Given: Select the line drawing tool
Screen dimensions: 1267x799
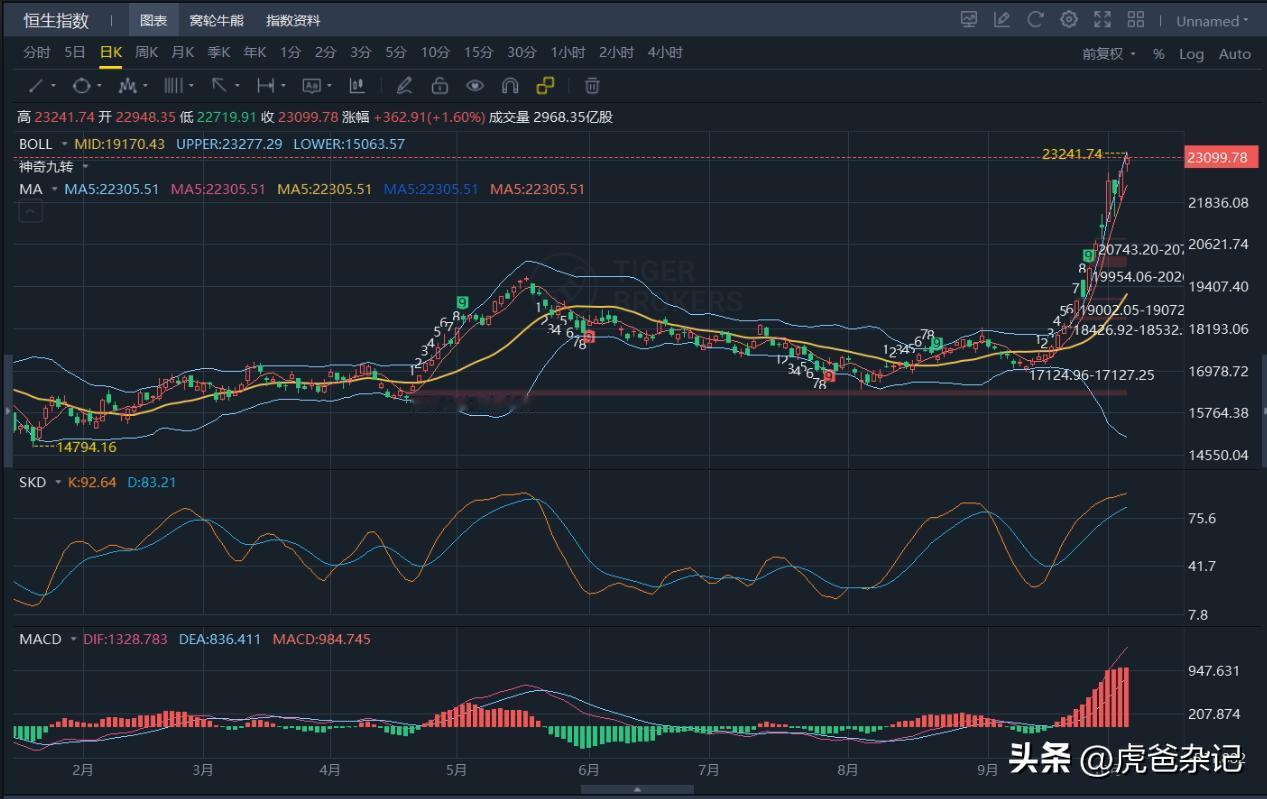Looking at the screenshot, I should (35, 86).
